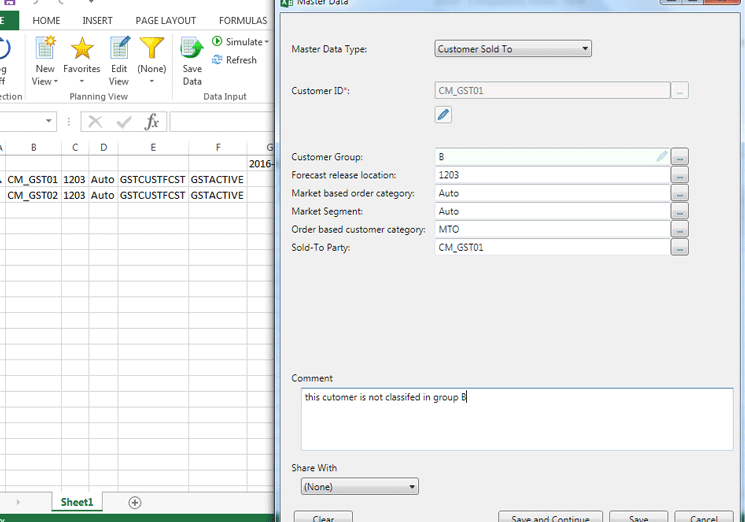This screenshot has width=745, height=522.
Task: Open the browse button next to Customer ID
Action: [679, 90]
